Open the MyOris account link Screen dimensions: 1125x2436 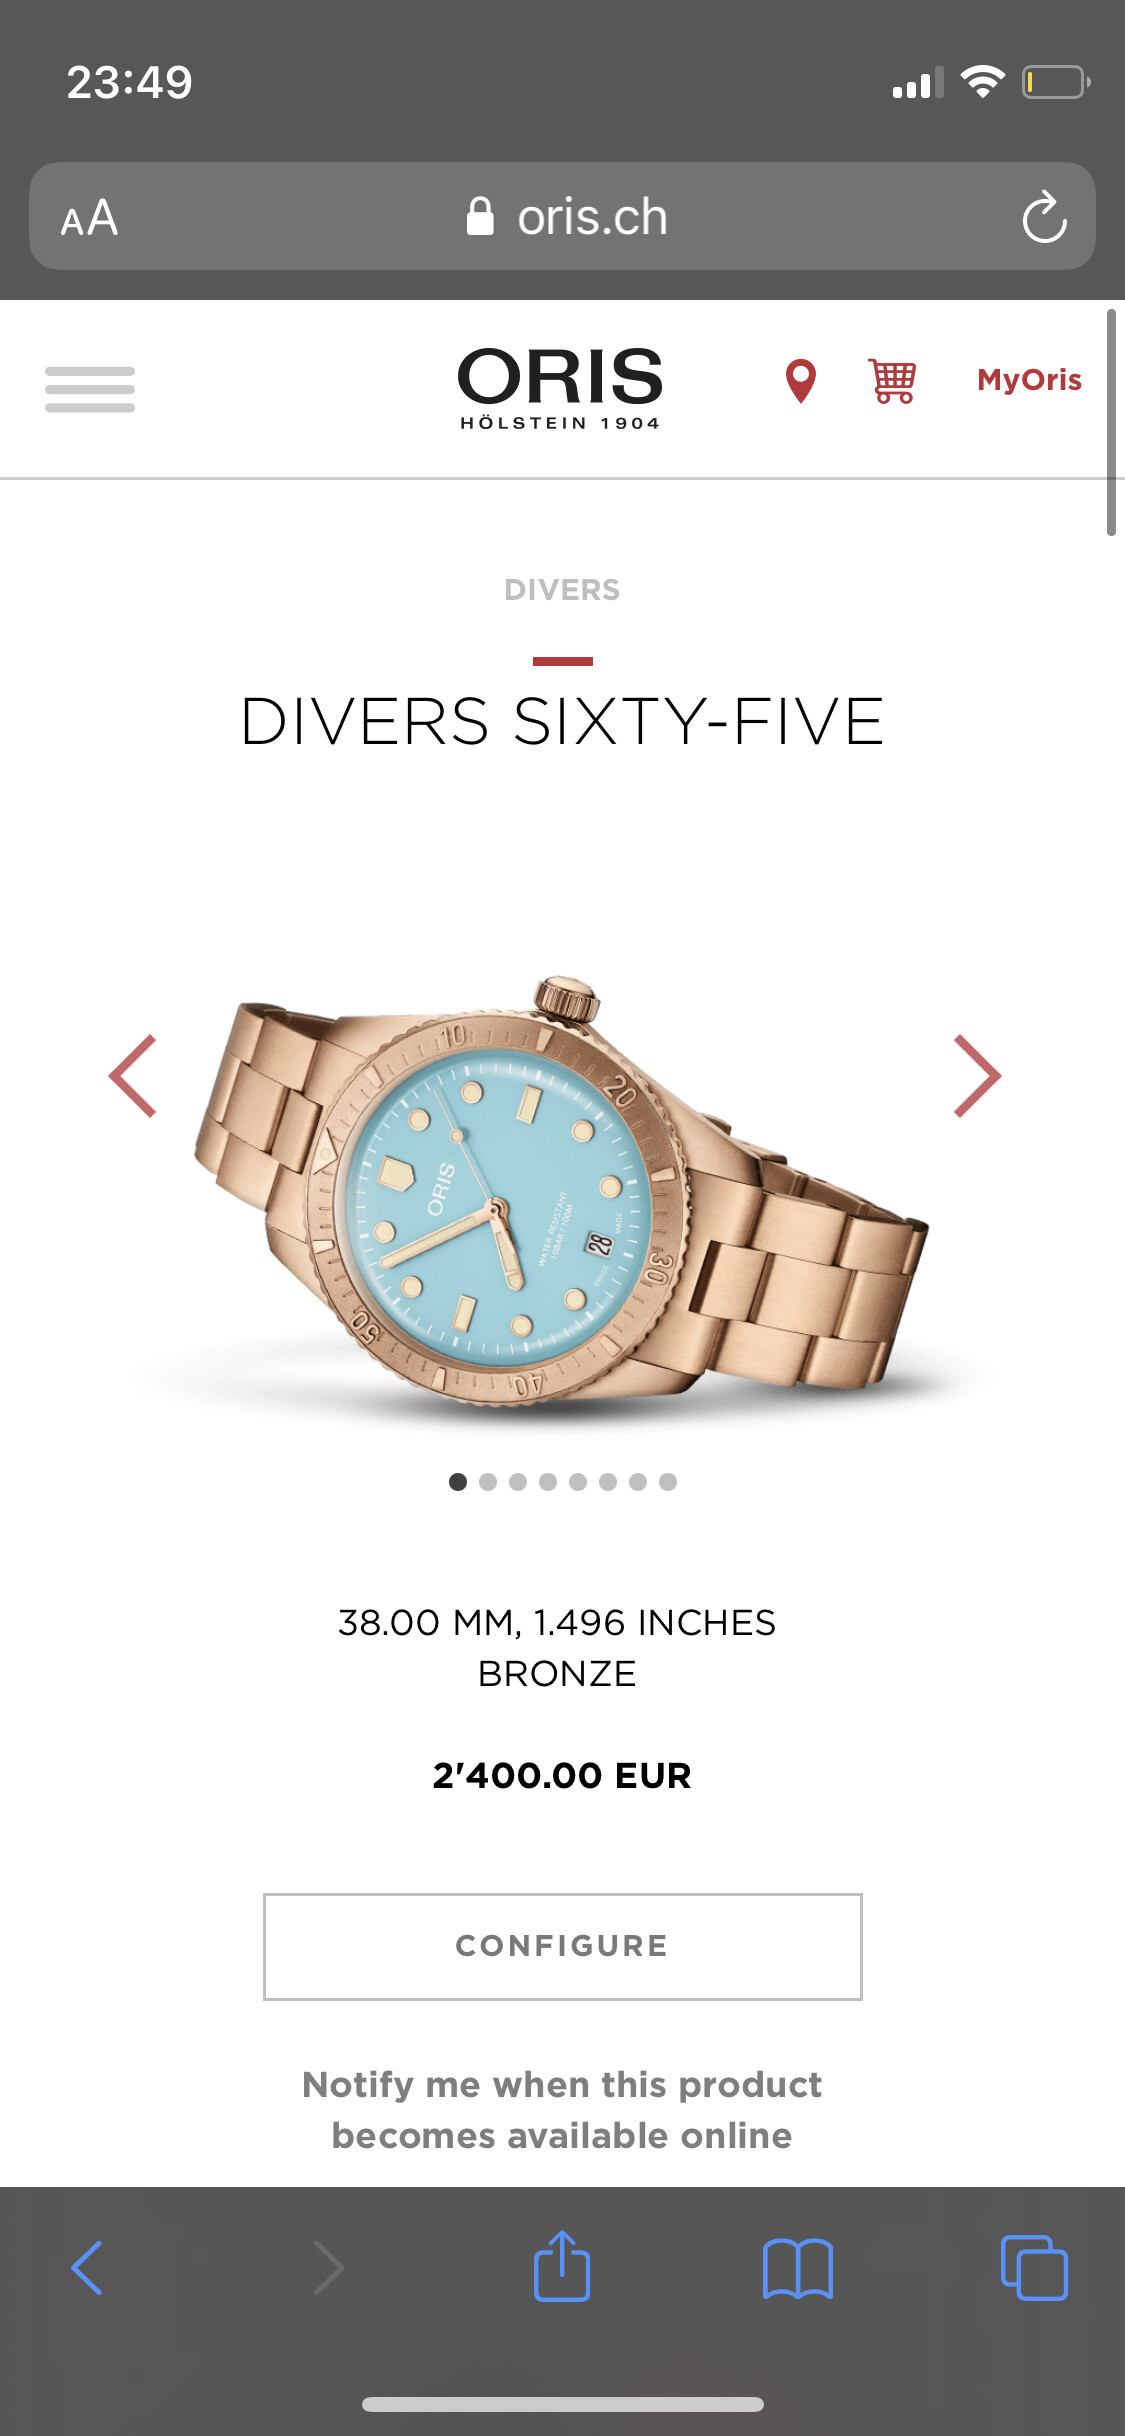(1029, 380)
